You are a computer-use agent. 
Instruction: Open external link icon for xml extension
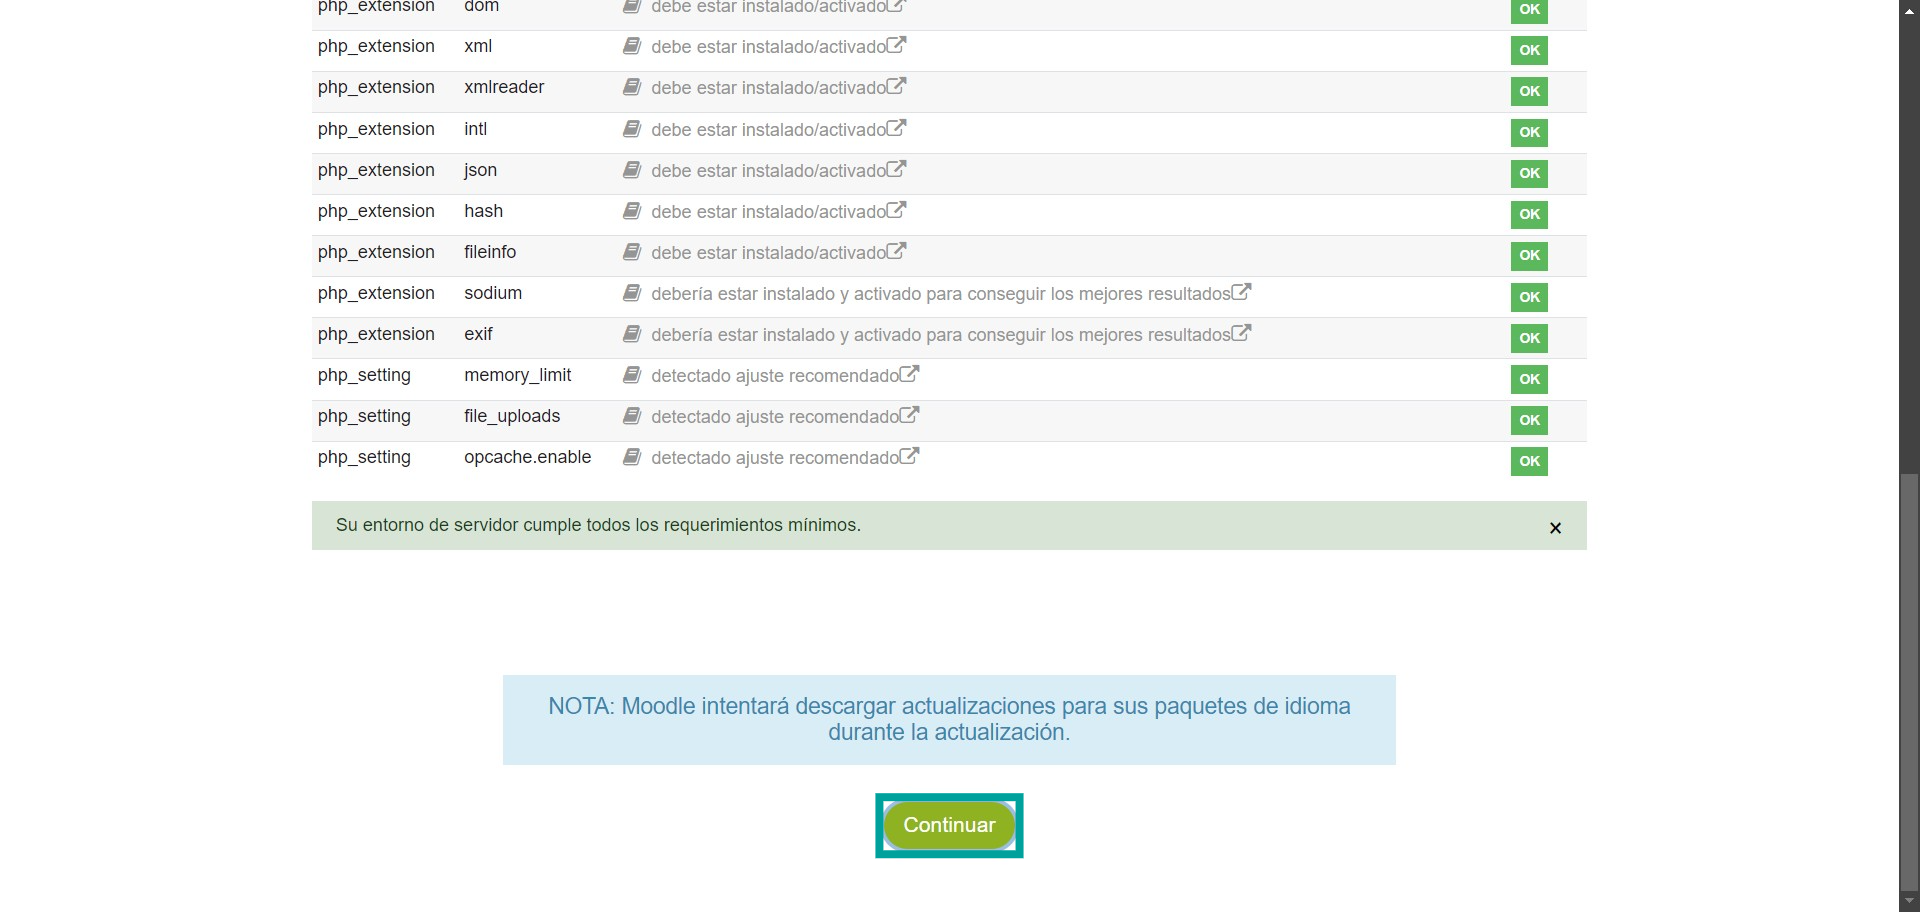[897, 45]
